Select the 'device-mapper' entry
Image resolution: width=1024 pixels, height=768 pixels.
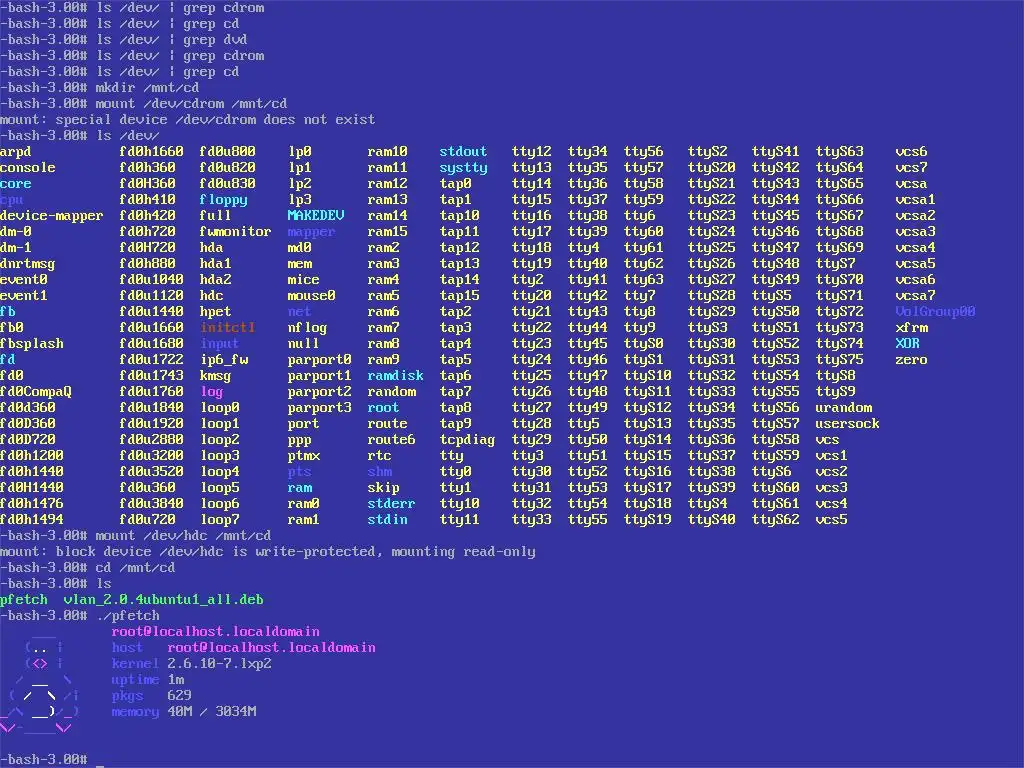click(52, 216)
